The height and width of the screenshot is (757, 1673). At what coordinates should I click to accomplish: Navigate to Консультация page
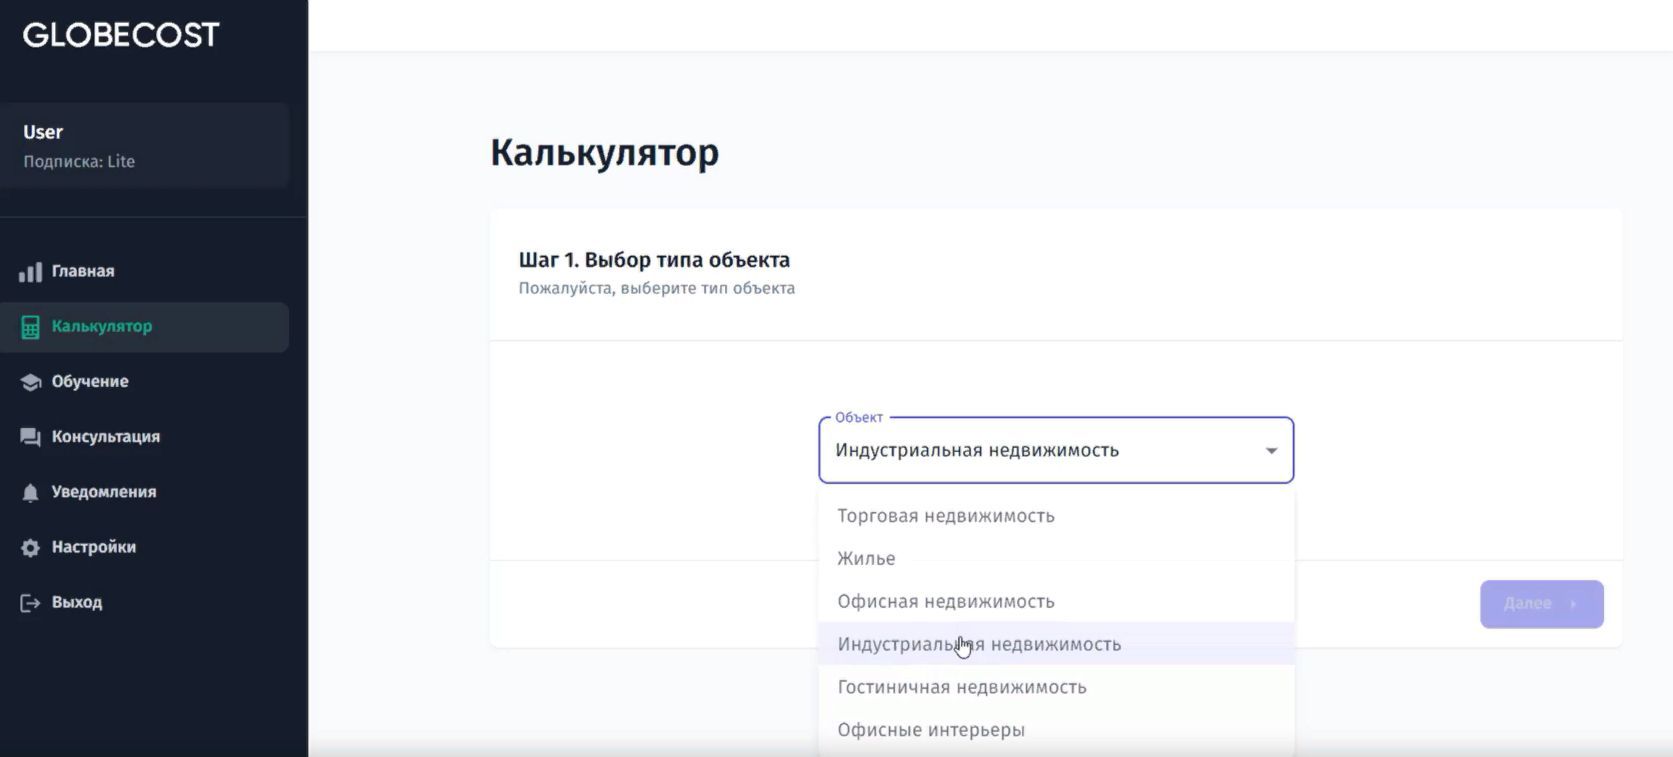tap(145, 437)
